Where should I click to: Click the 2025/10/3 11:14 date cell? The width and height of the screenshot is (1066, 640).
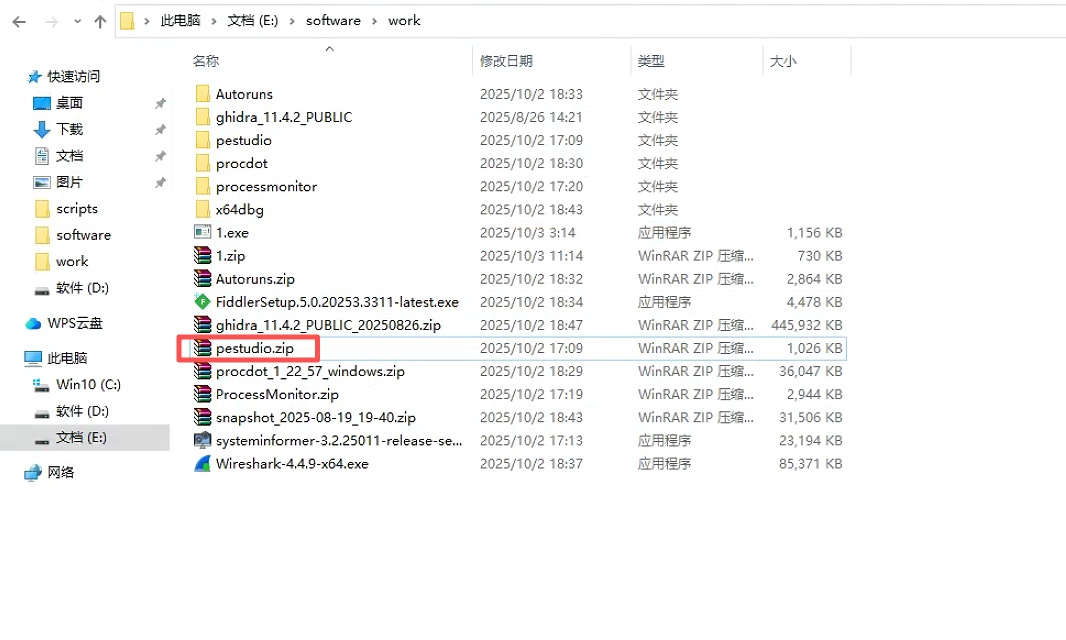[x=531, y=256]
